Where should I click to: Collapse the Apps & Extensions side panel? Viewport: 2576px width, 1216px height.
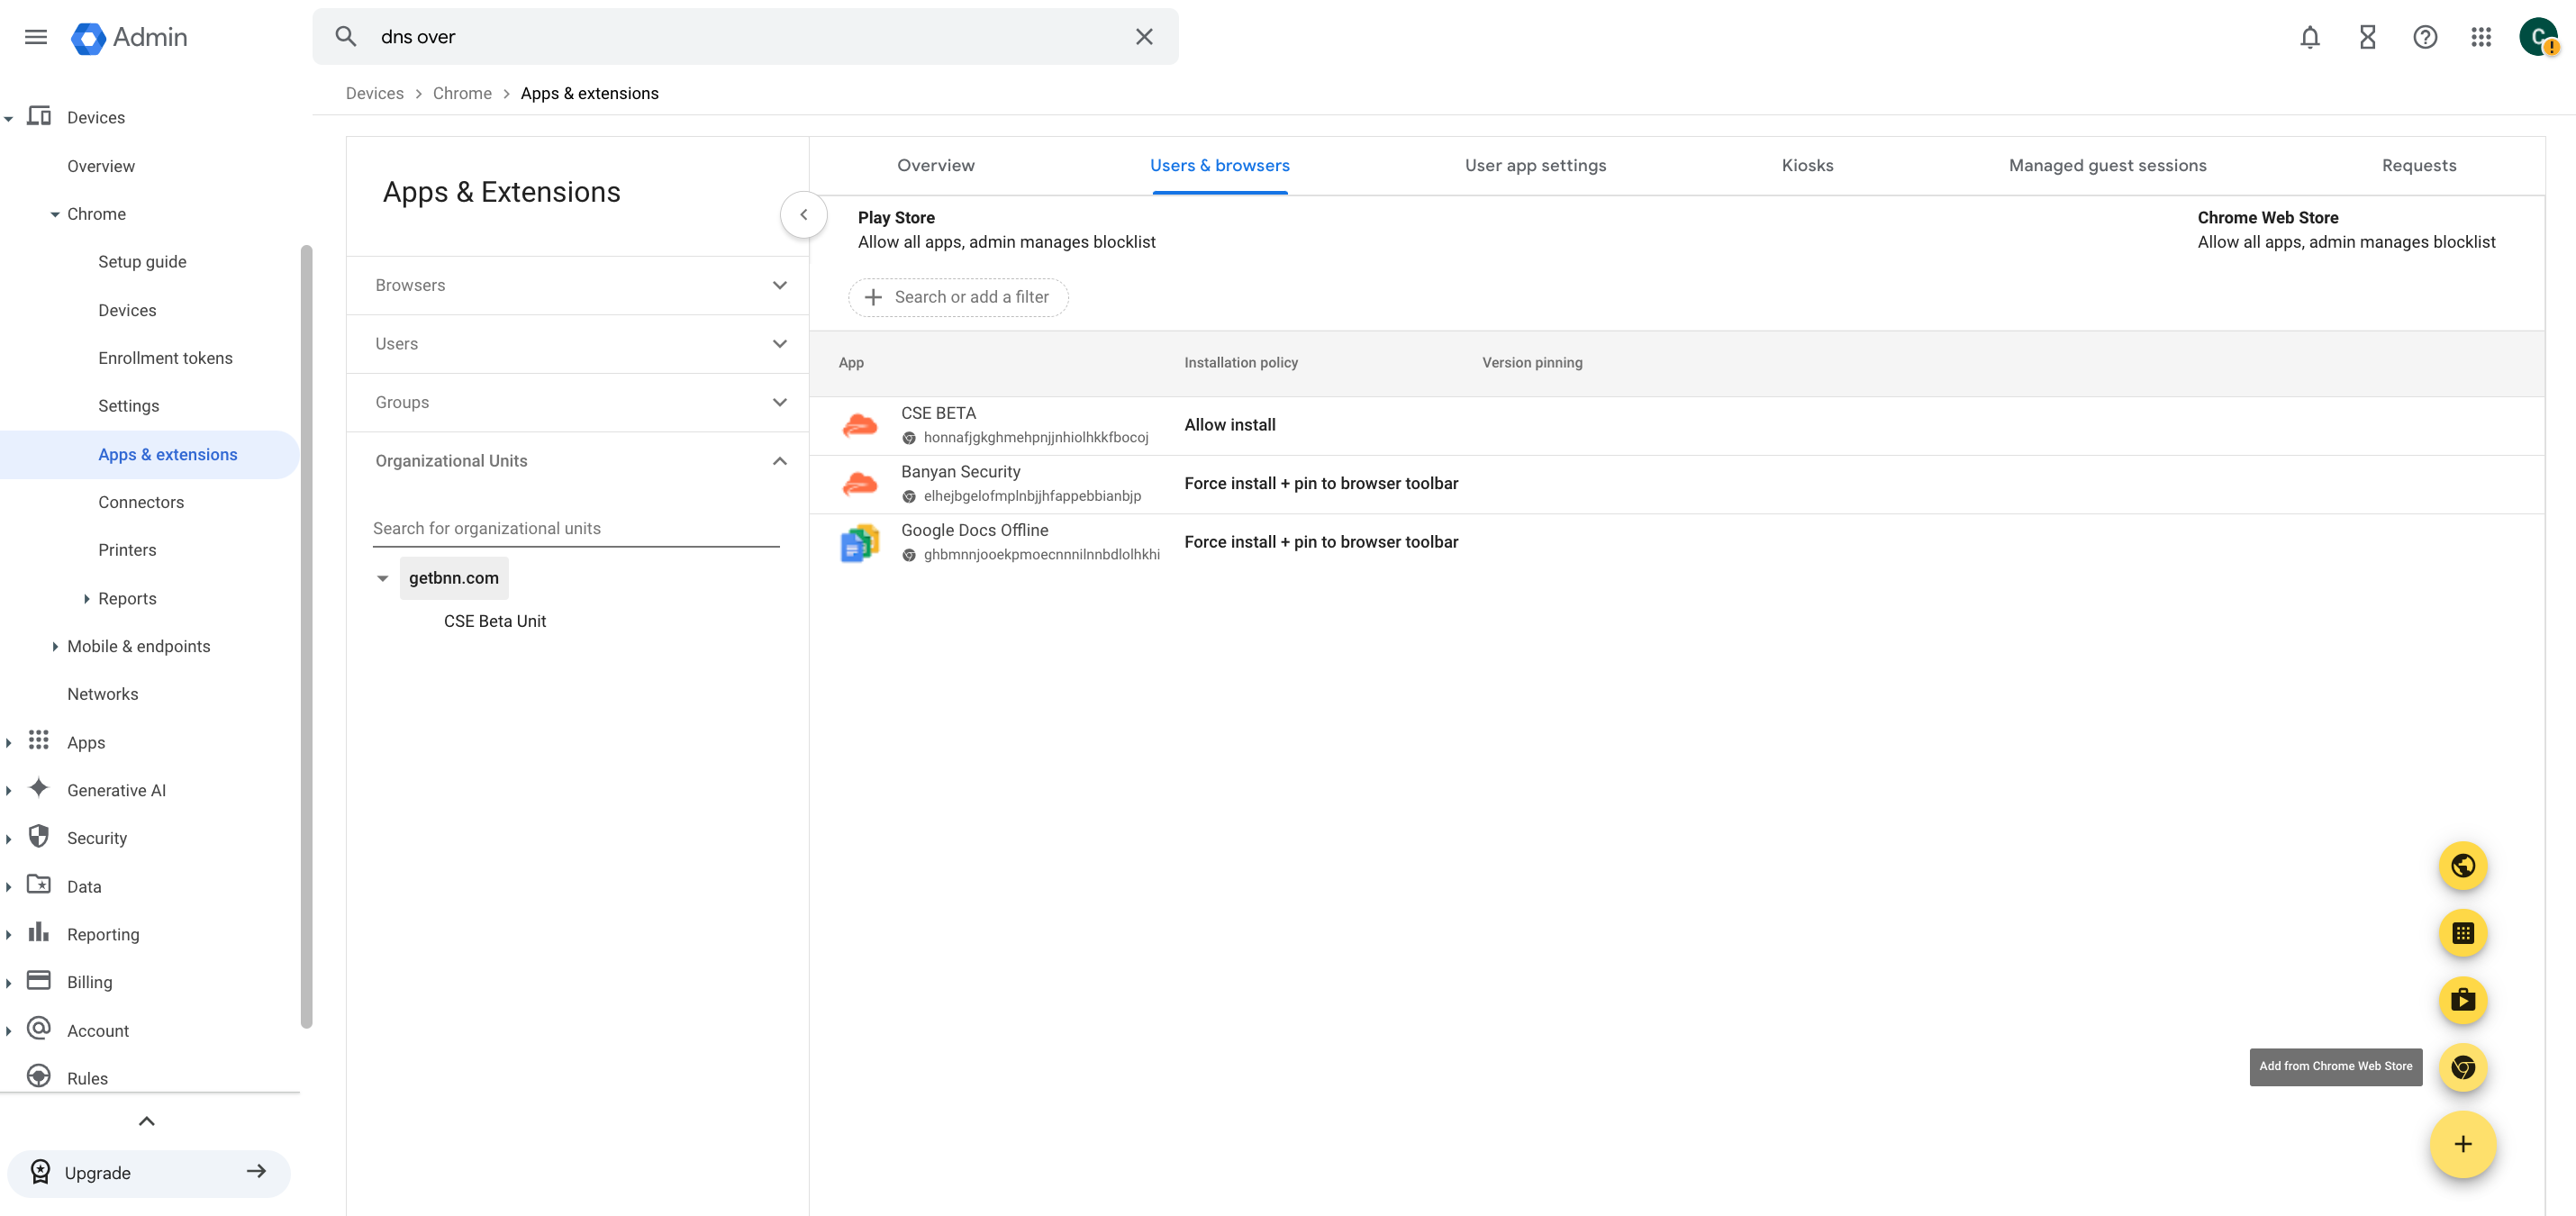pyautogui.click(x=803, y=214)
